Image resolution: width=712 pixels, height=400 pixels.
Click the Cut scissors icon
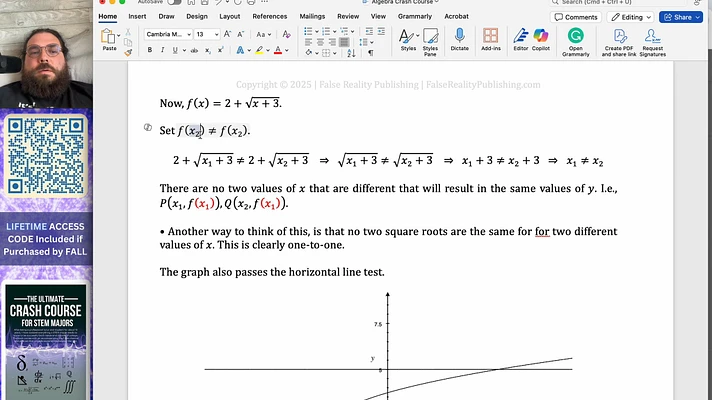(128, 32)
